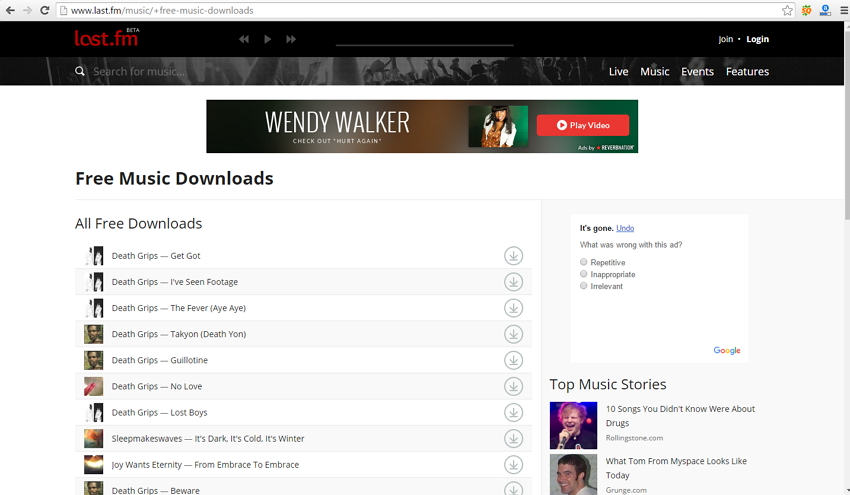Download Death Grips — Guillotine track
This screenshot has width=850, height=495.
(x=513, y=360)
